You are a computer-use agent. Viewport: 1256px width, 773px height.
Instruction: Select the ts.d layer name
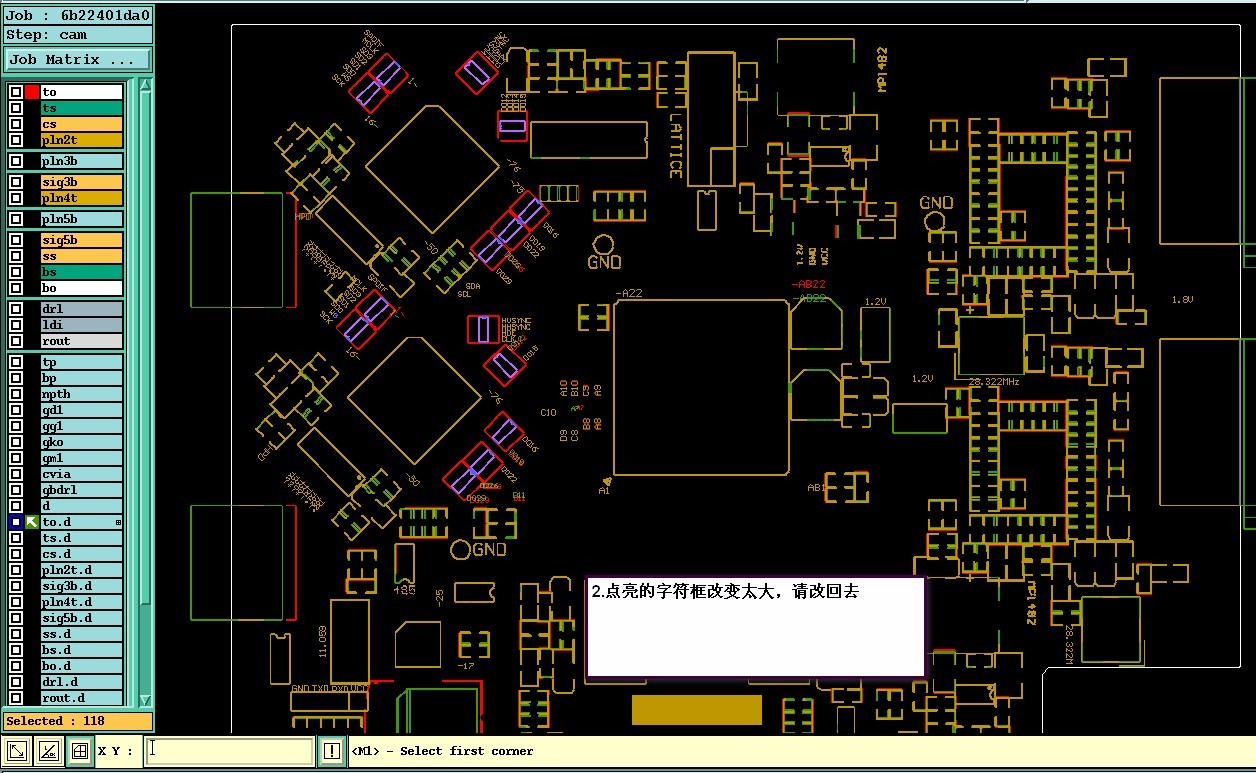(81, 538)
